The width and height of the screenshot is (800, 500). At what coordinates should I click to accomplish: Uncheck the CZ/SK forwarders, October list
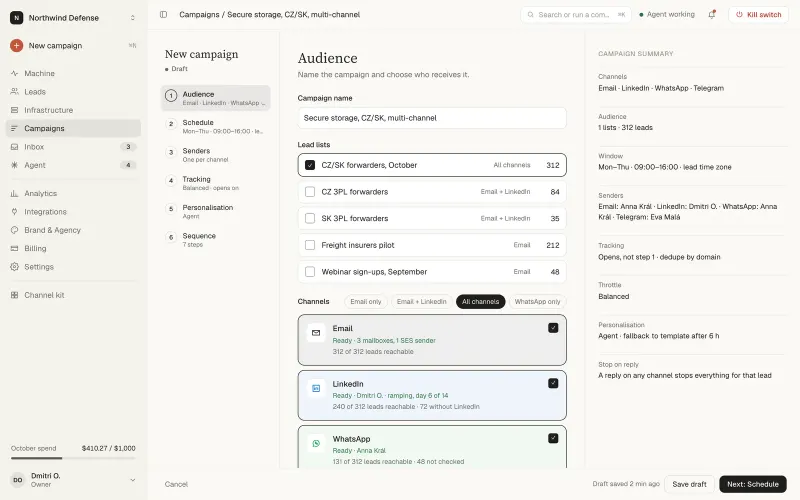pos(310,165)
